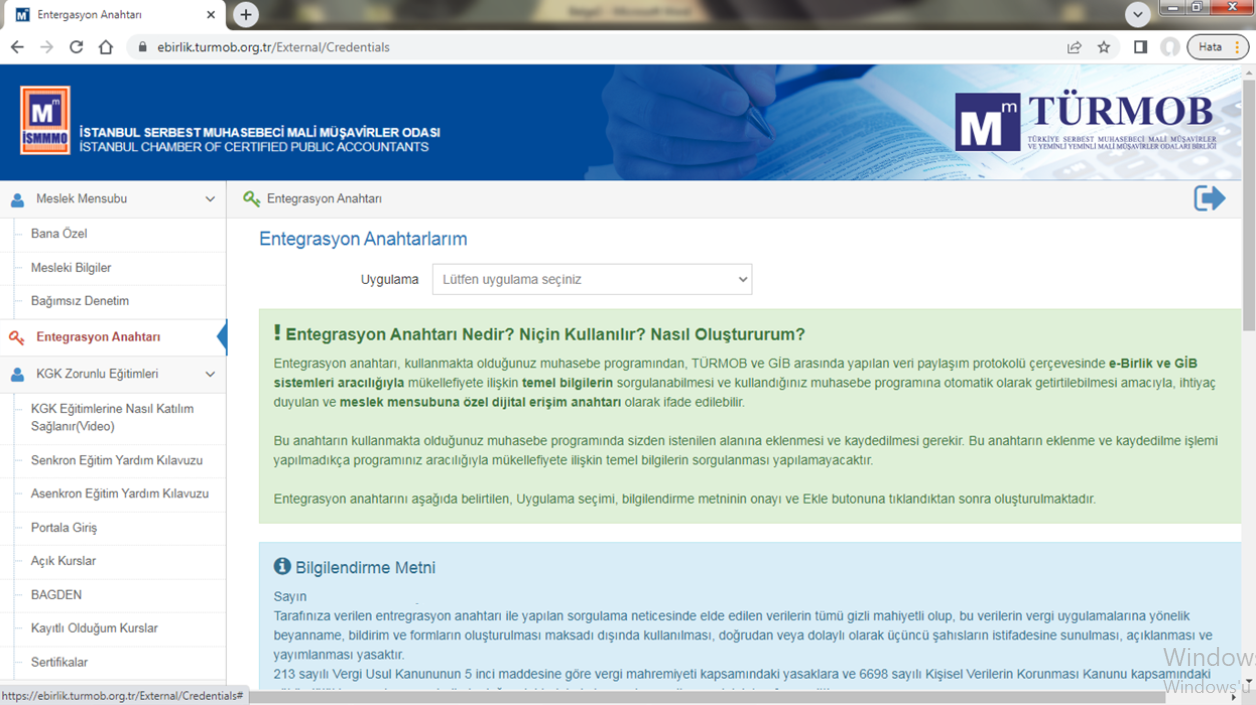Open Bağımsız Denetim menu entry
This screenshot has width=1256, height=705.
80,301
